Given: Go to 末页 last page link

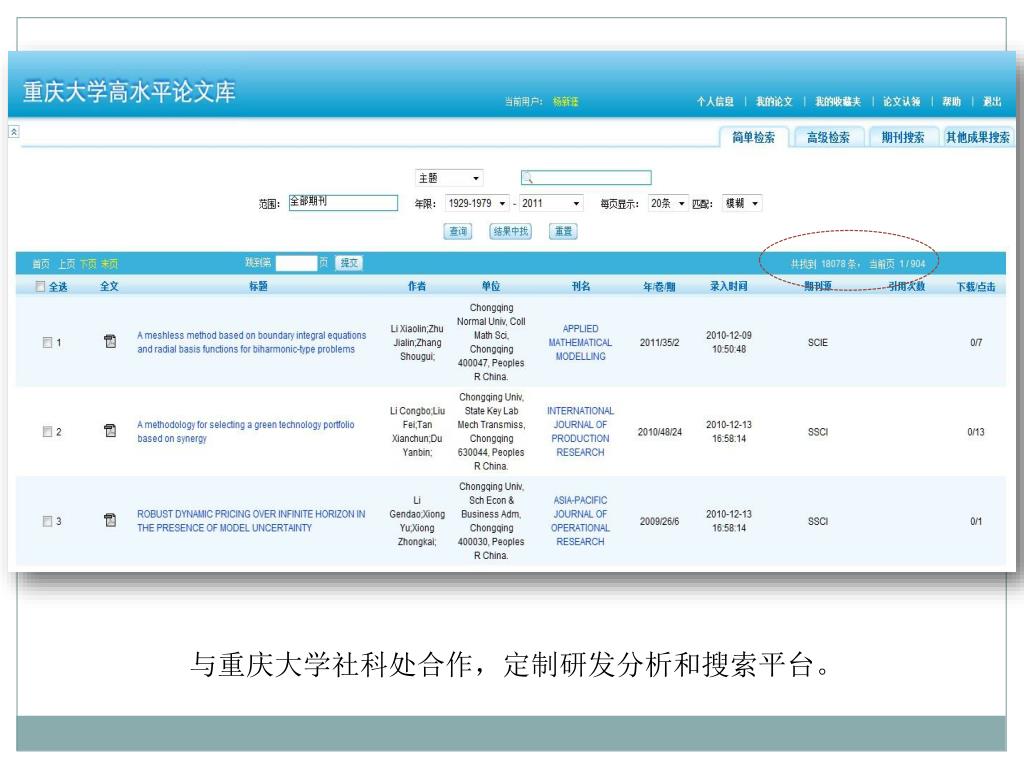Looking at the screenshot, I should coord(110,264).
